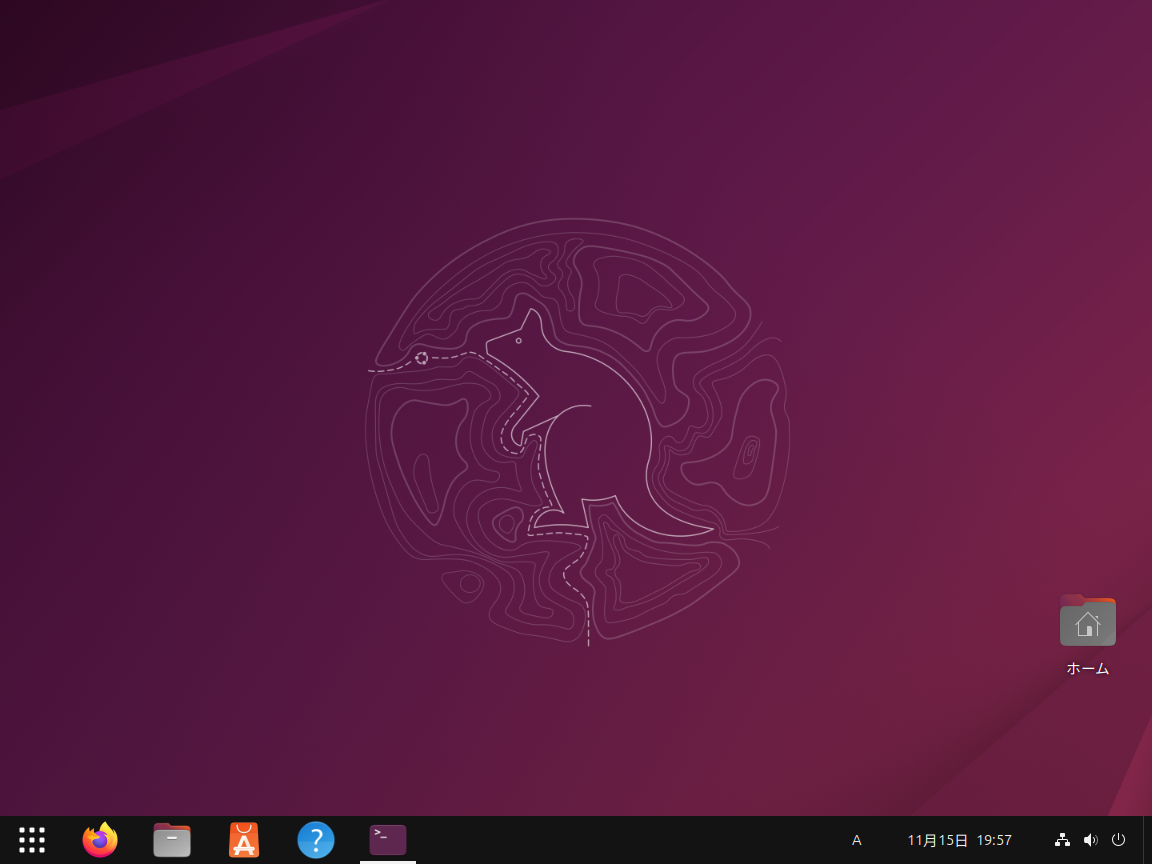Click the kangaroo's eye on the wallpaper

pos(519,341)
